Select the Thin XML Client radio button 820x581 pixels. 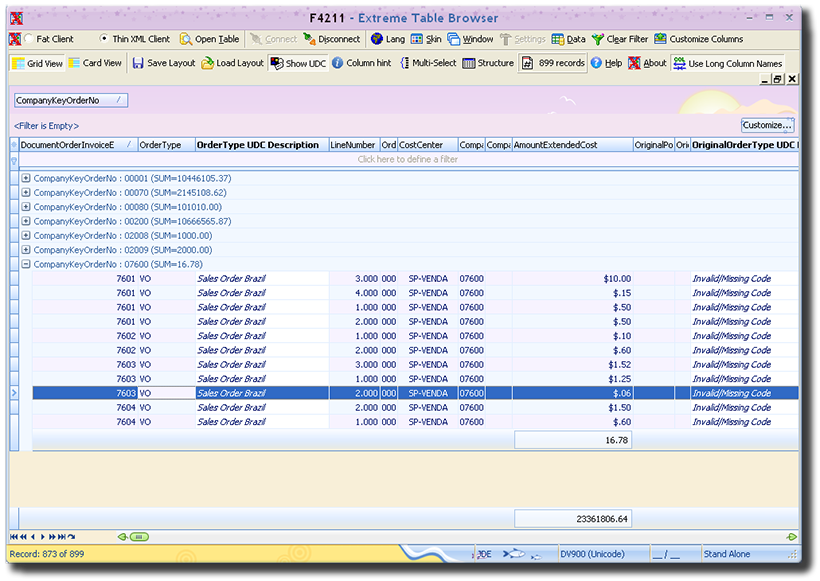[104, 39]
